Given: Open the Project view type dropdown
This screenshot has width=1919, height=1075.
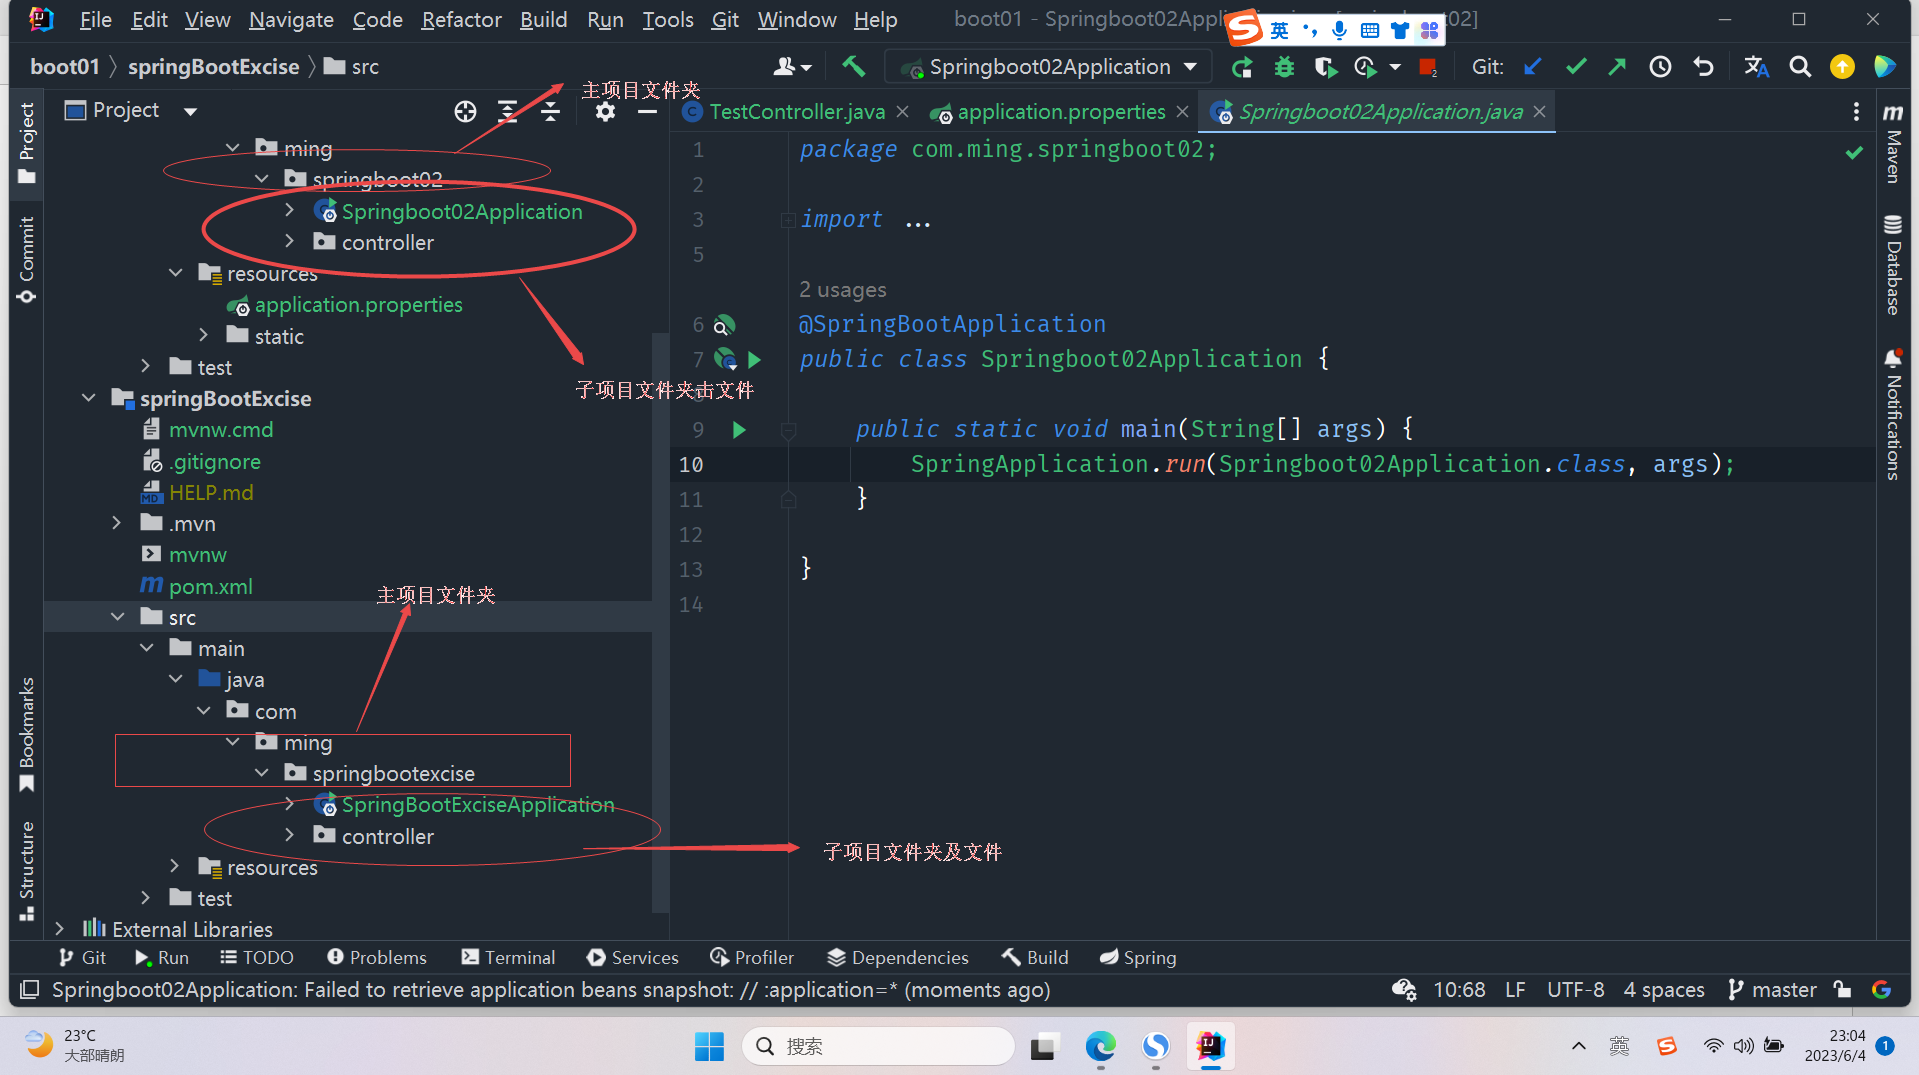Looking at the screenshot, I should coord(190,111).
